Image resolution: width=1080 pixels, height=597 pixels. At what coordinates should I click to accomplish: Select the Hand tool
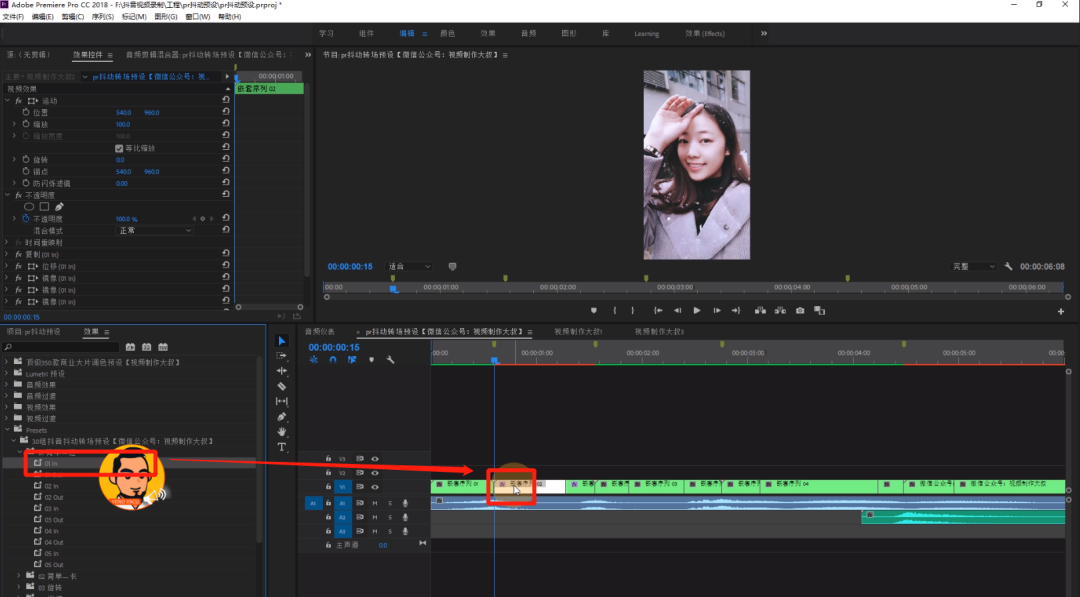[282, 432]
